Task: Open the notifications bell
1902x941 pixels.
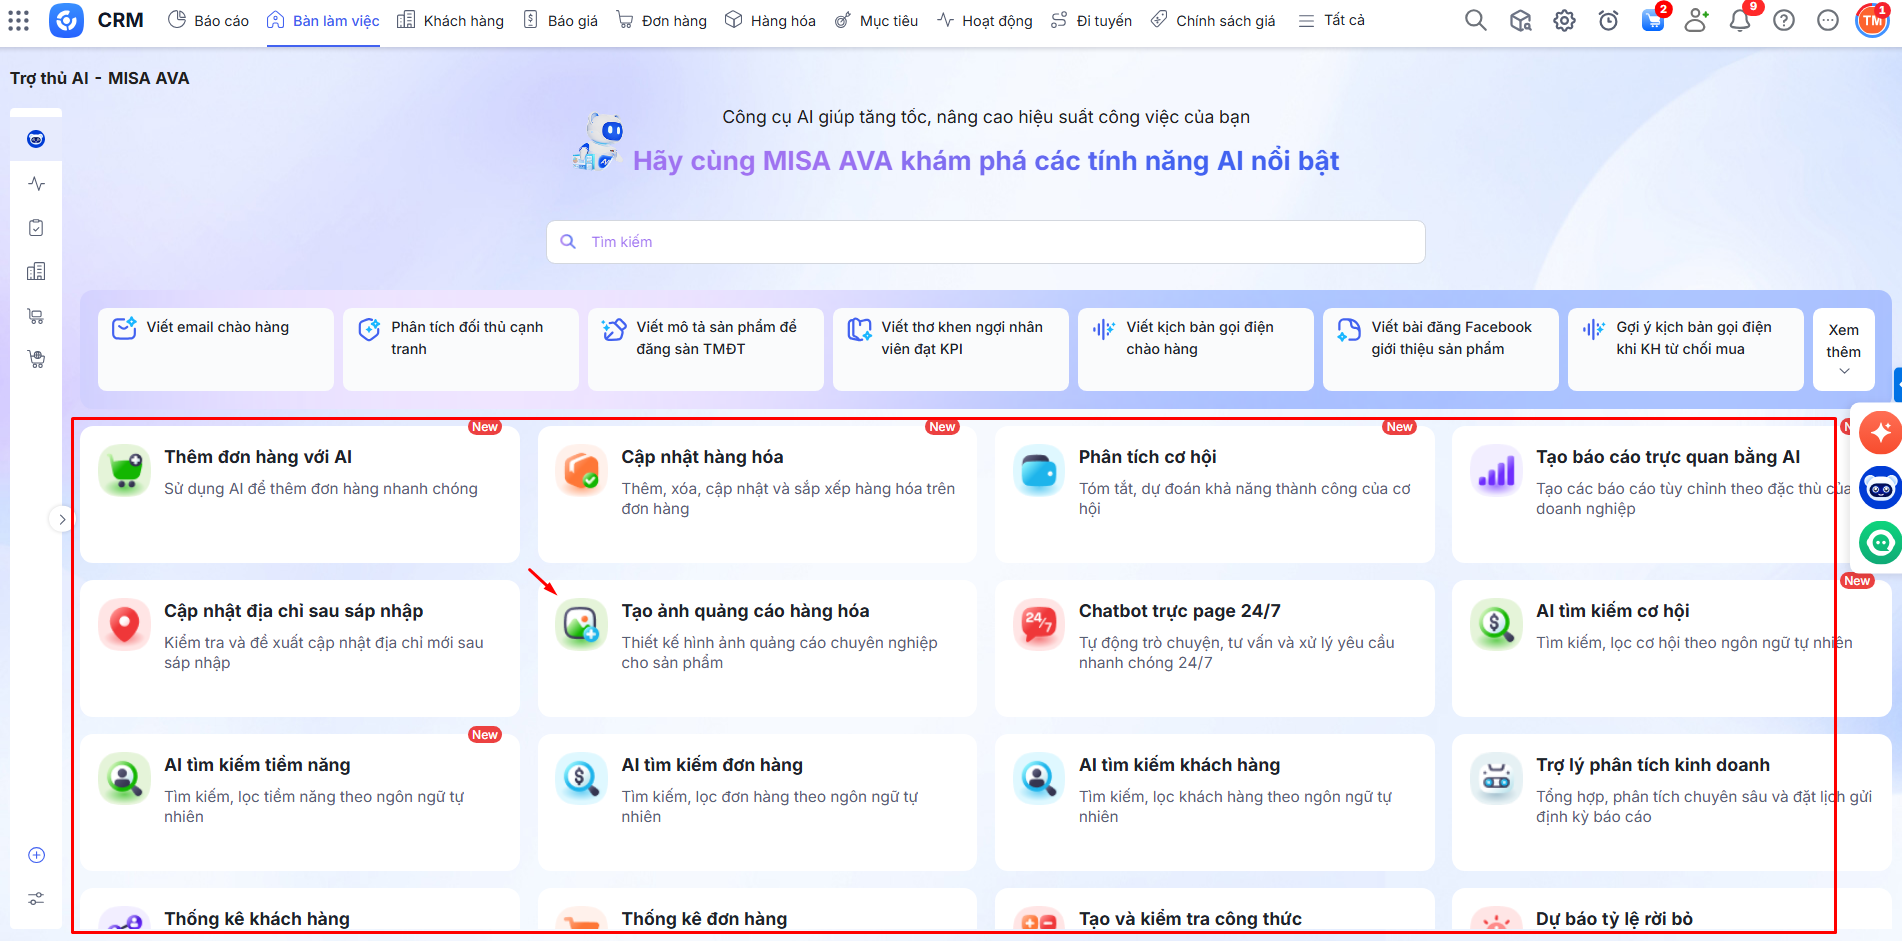Action: [1740, 20]
